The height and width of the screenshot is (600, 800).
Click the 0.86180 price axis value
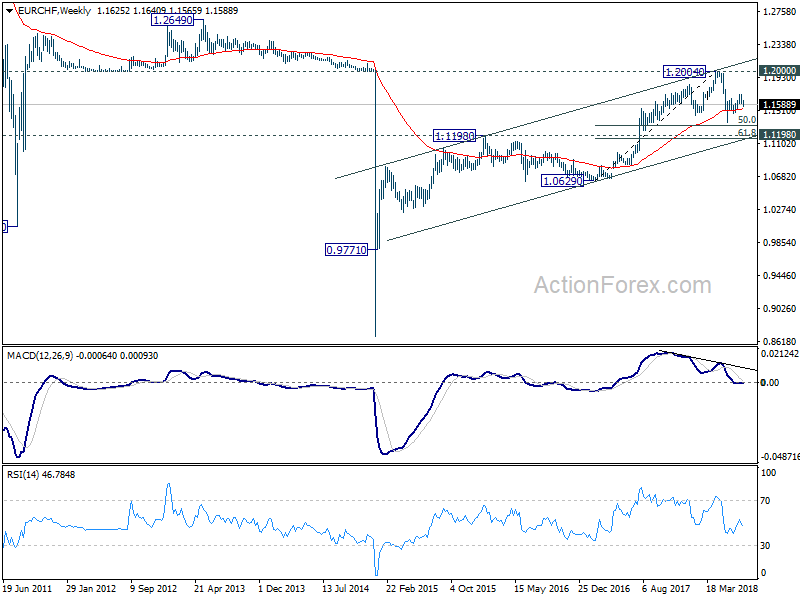(x=779, y=341)
